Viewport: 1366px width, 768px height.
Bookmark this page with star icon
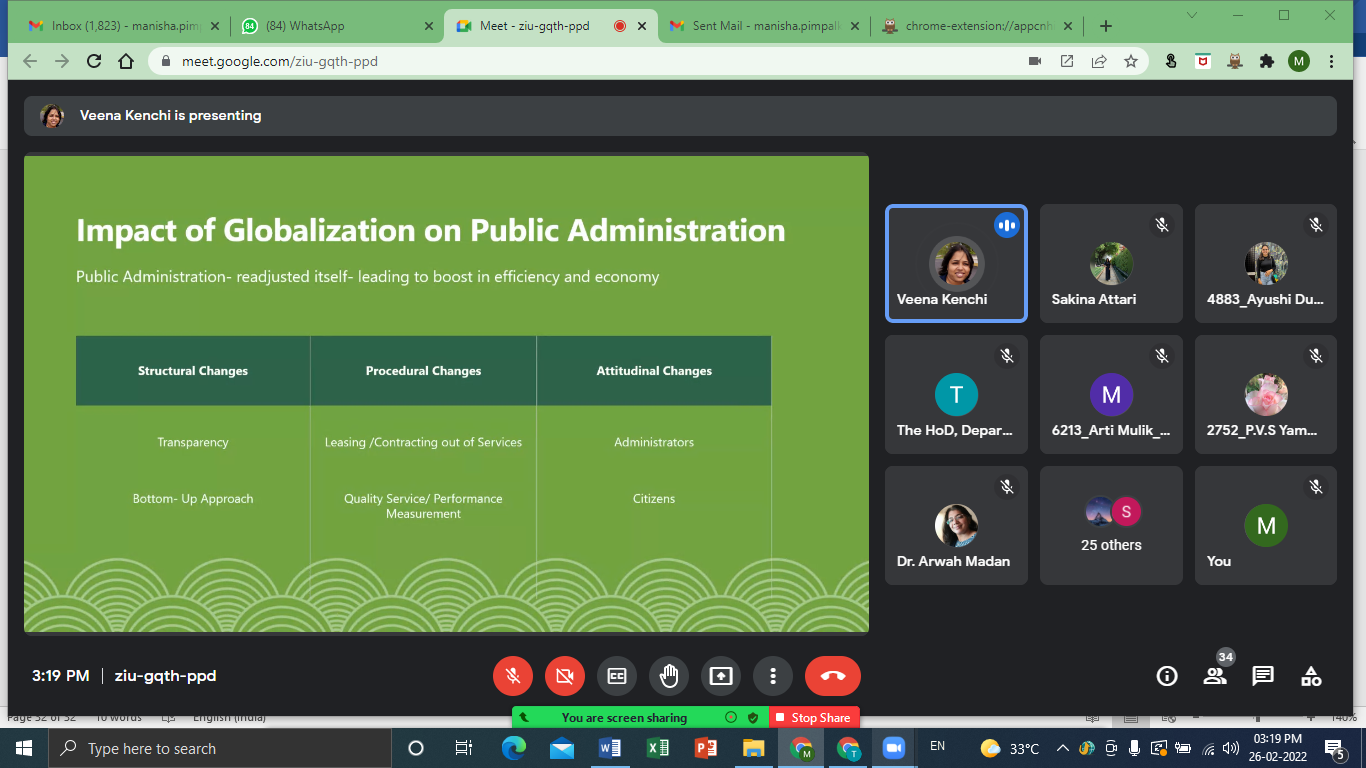1131,61
